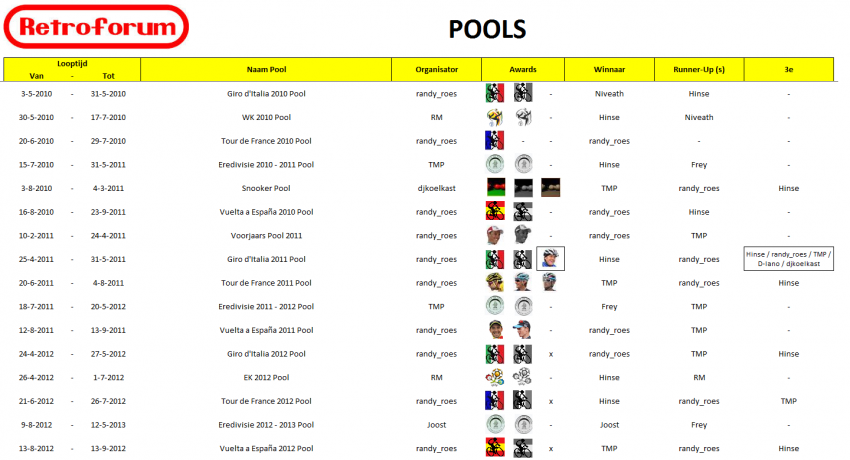The image size is (850, 460).
Task: Select the Organisator column header
Action: coord(437,70)
